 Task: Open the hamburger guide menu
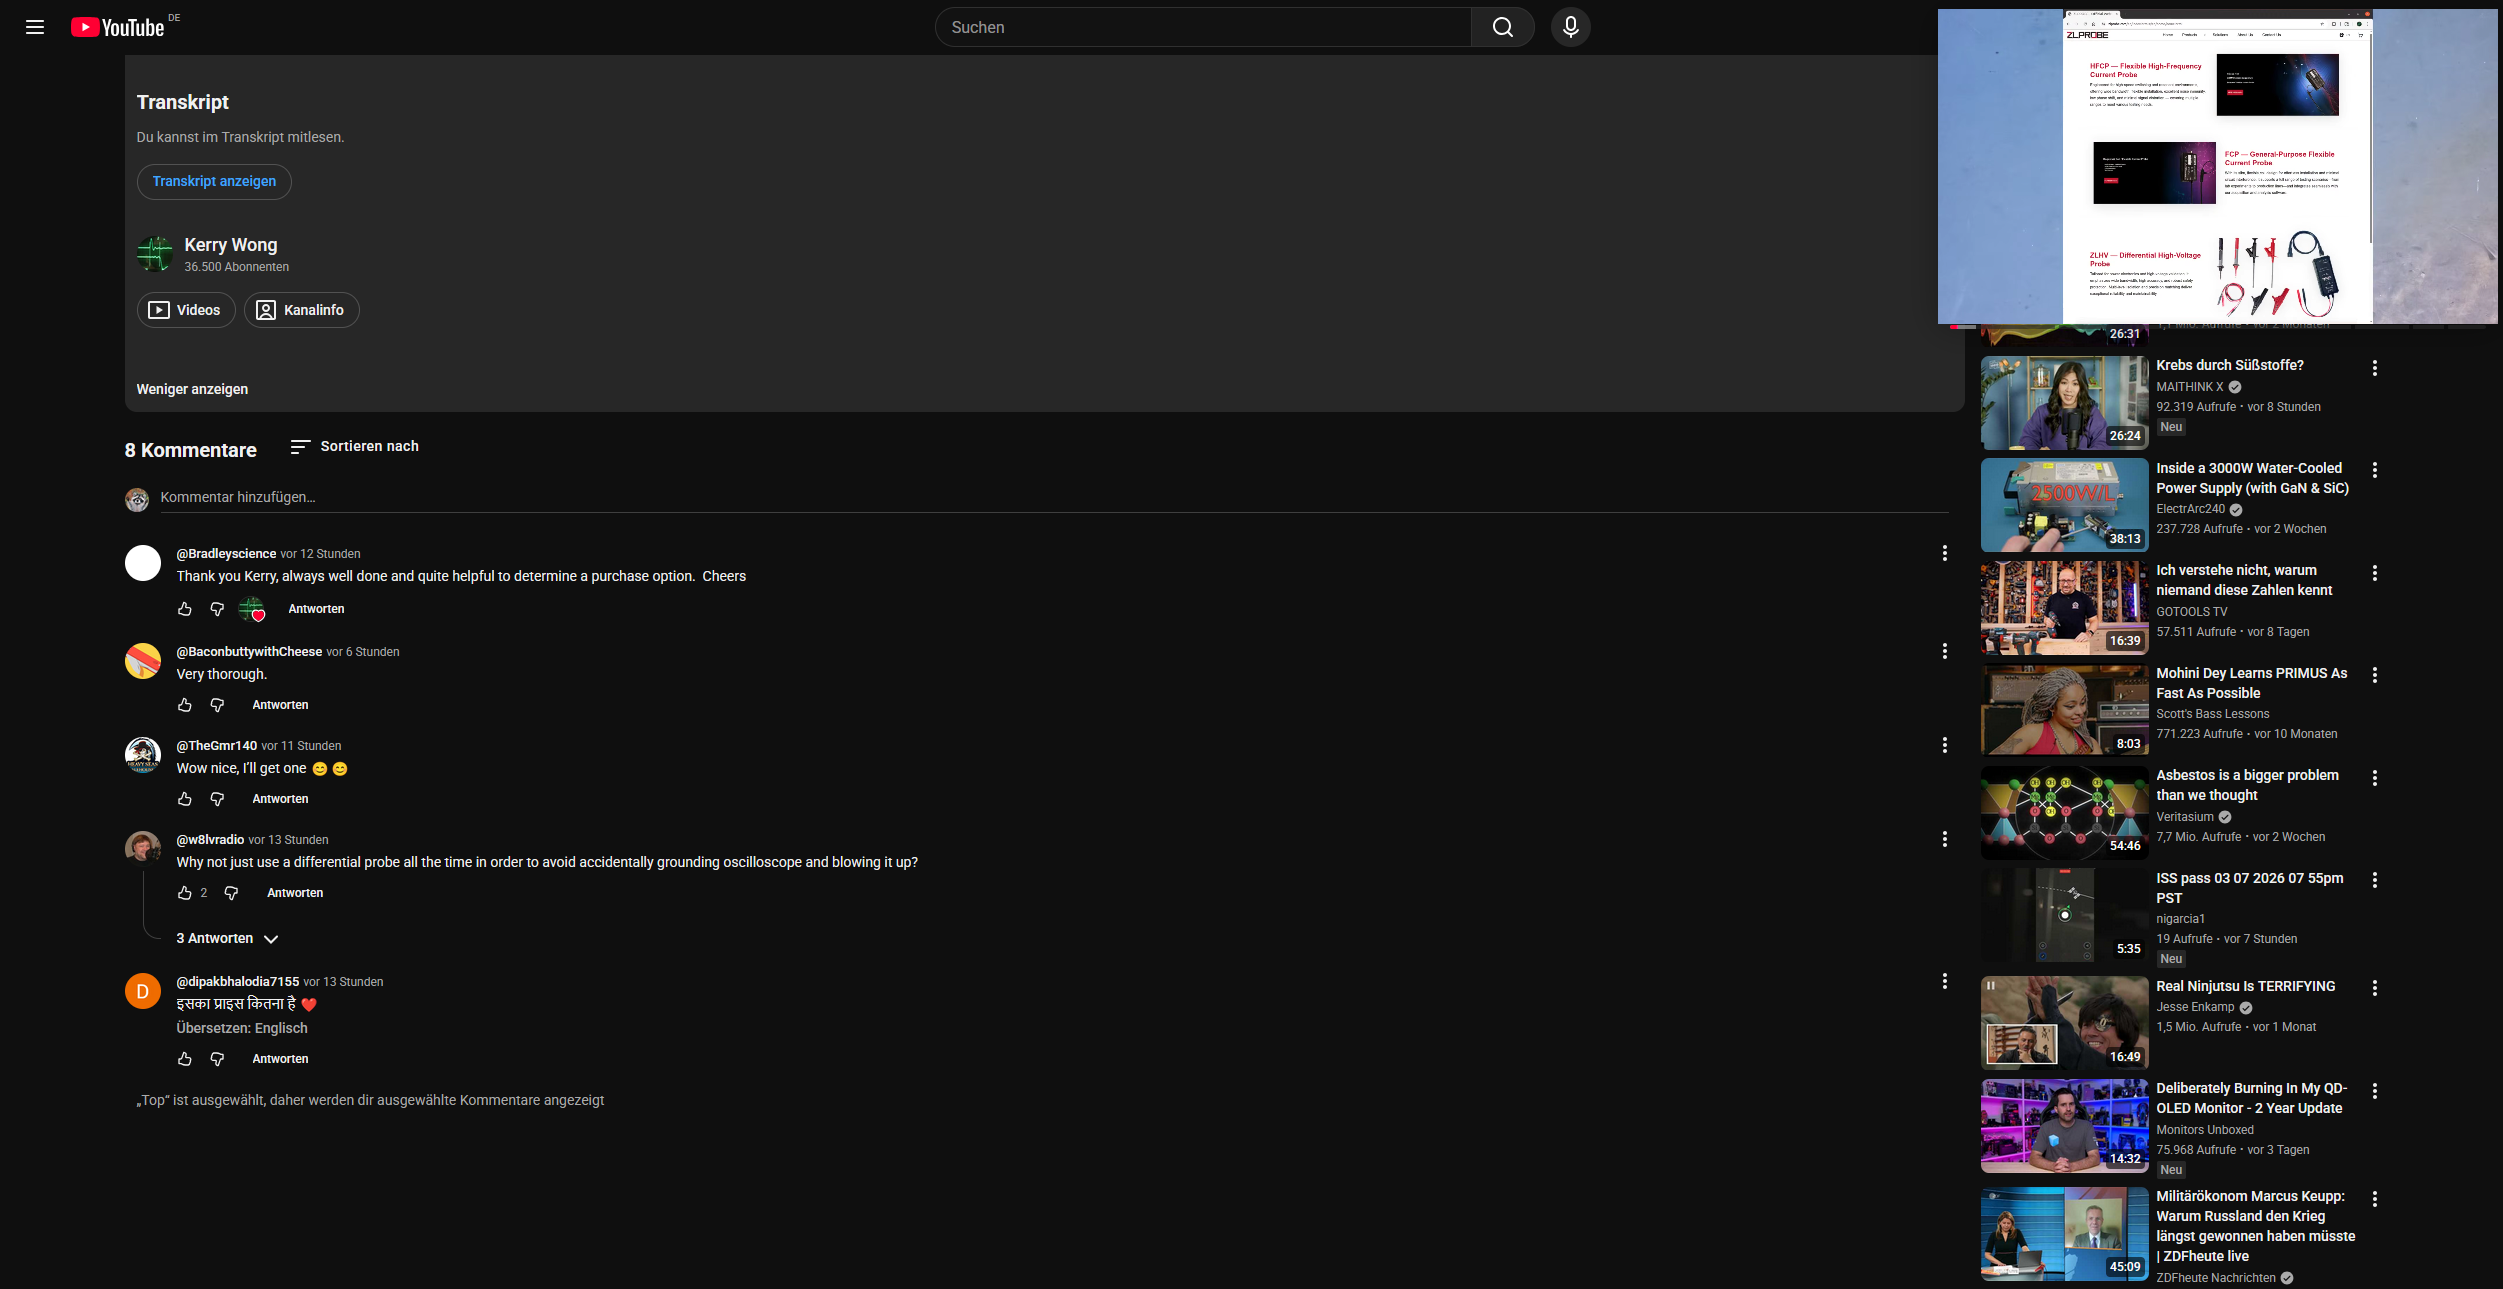[35, 27]
